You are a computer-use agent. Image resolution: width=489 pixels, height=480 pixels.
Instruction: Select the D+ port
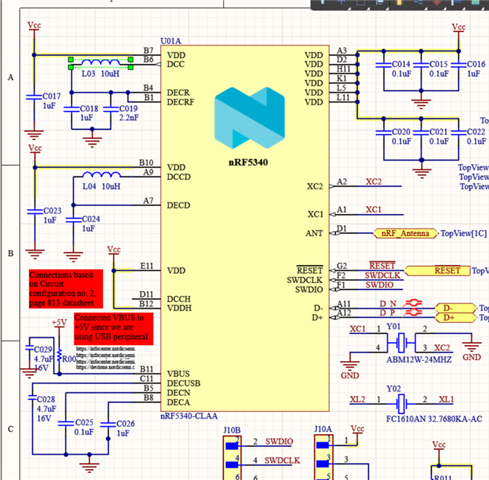tap(456, 318)
